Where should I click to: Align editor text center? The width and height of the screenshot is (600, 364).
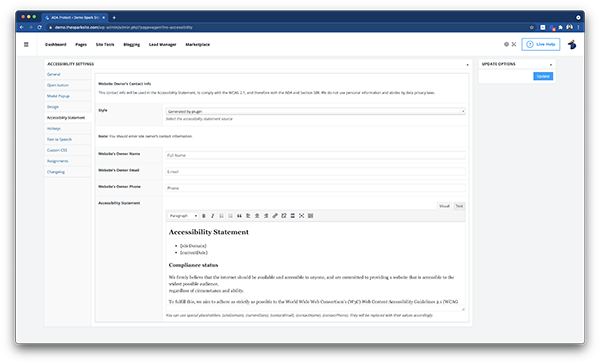(x=257, y=216)
